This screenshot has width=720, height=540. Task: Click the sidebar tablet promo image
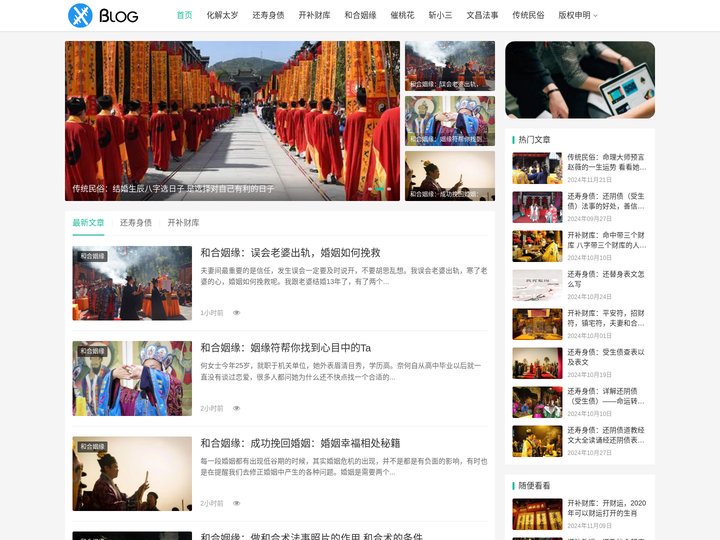point(580,79)
